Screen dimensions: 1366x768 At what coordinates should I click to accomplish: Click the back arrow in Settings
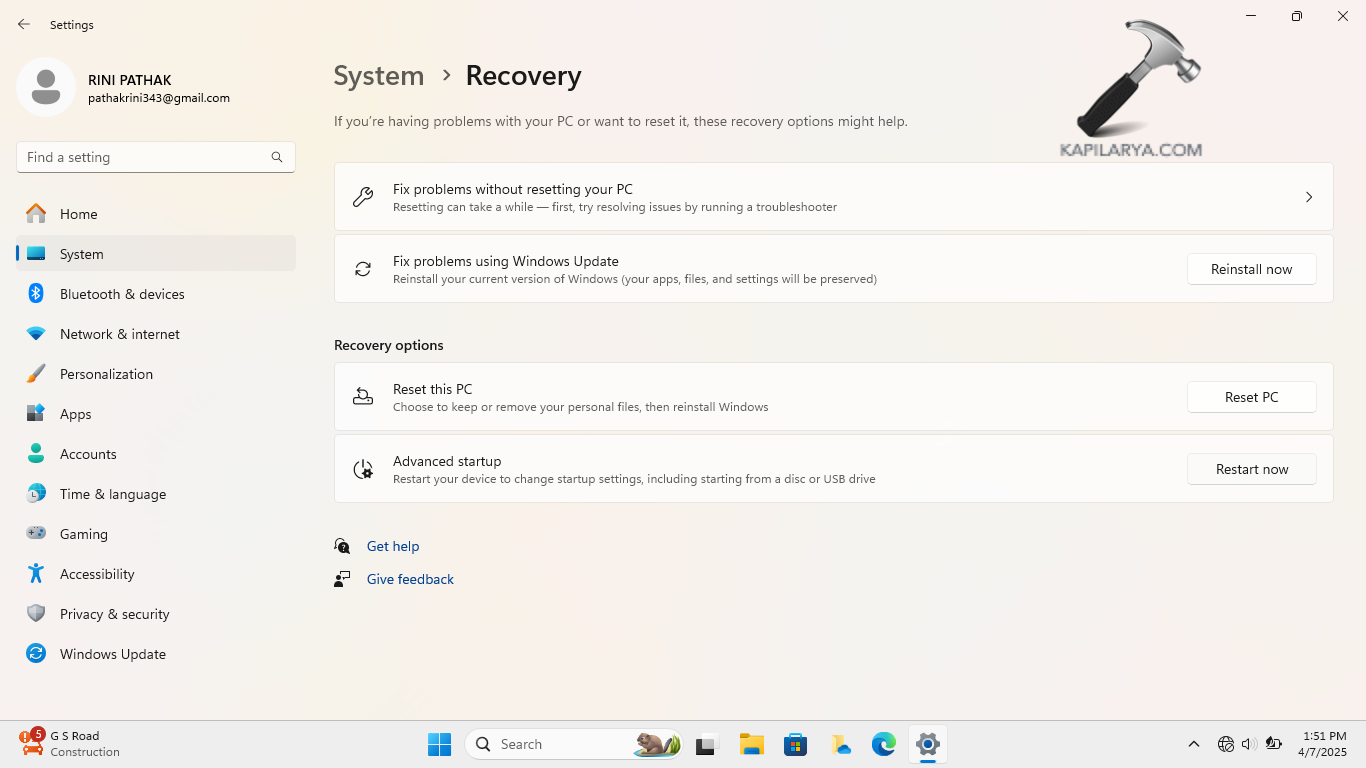[24, 24]
